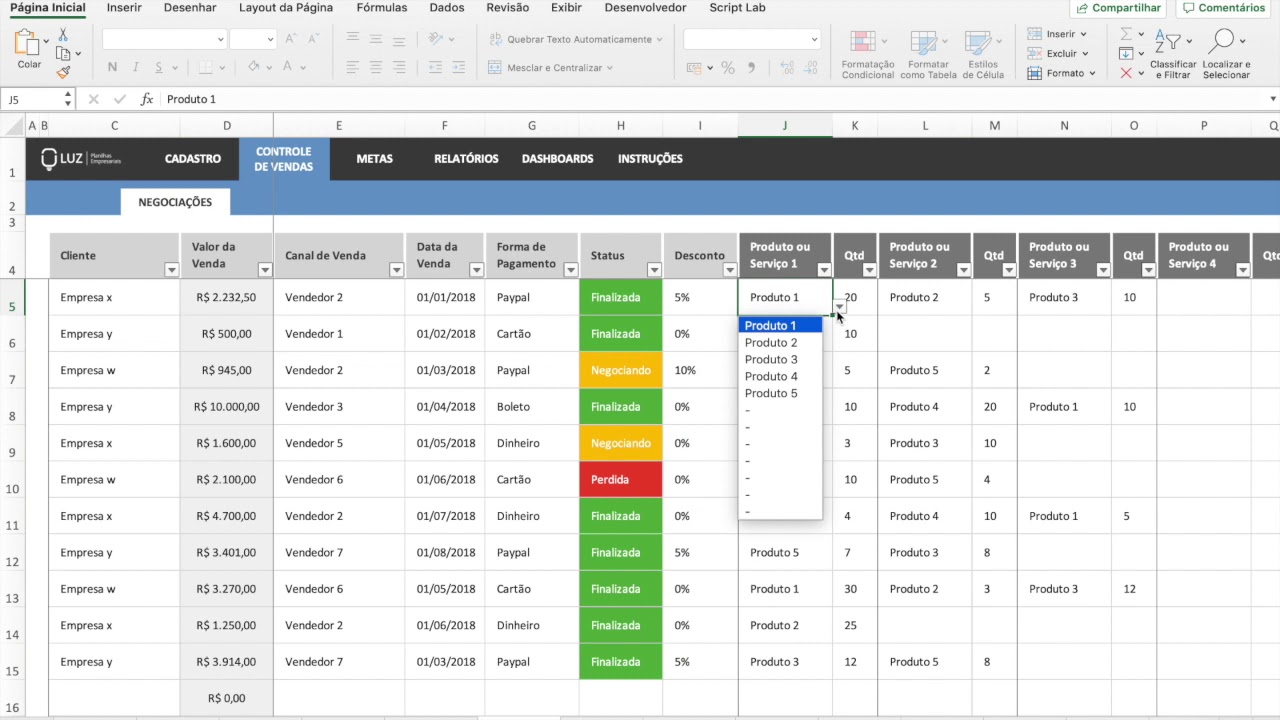Open the Dados ribbon tab
1280x720 pixels.
pos(447,8)
